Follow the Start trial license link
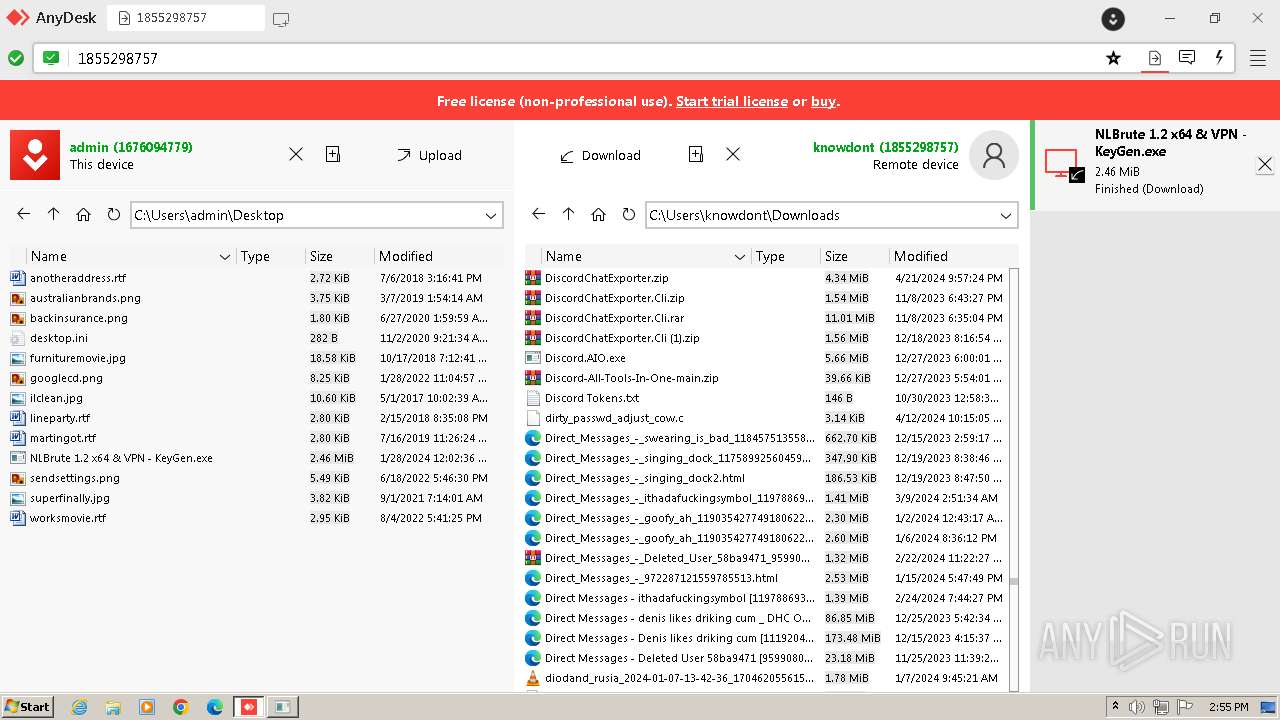This screenshot has width=1280, height=720. point(732,101)
